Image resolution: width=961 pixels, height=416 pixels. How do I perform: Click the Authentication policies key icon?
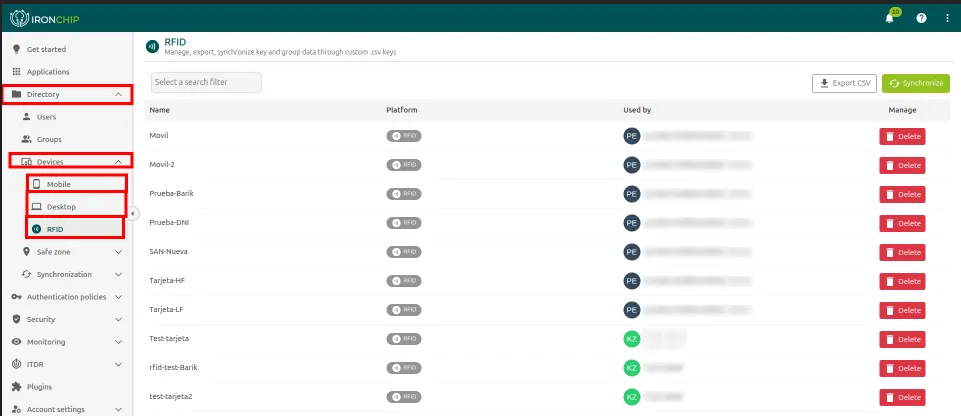17,297
